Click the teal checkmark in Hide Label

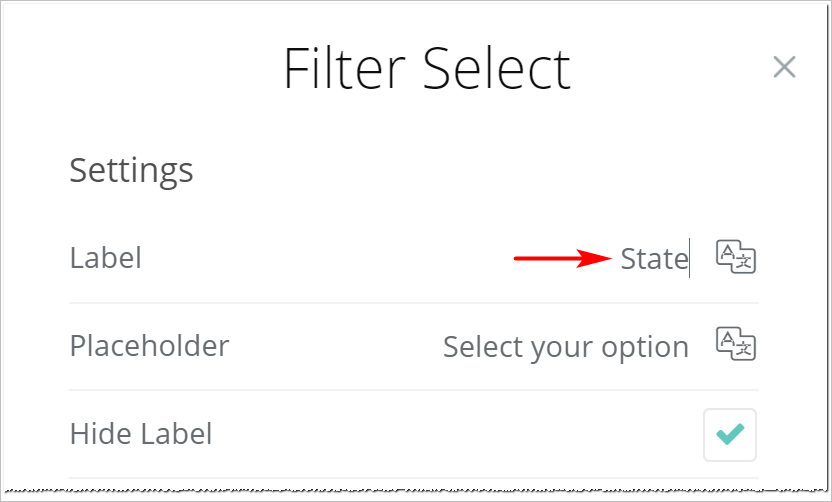(730, 434)
